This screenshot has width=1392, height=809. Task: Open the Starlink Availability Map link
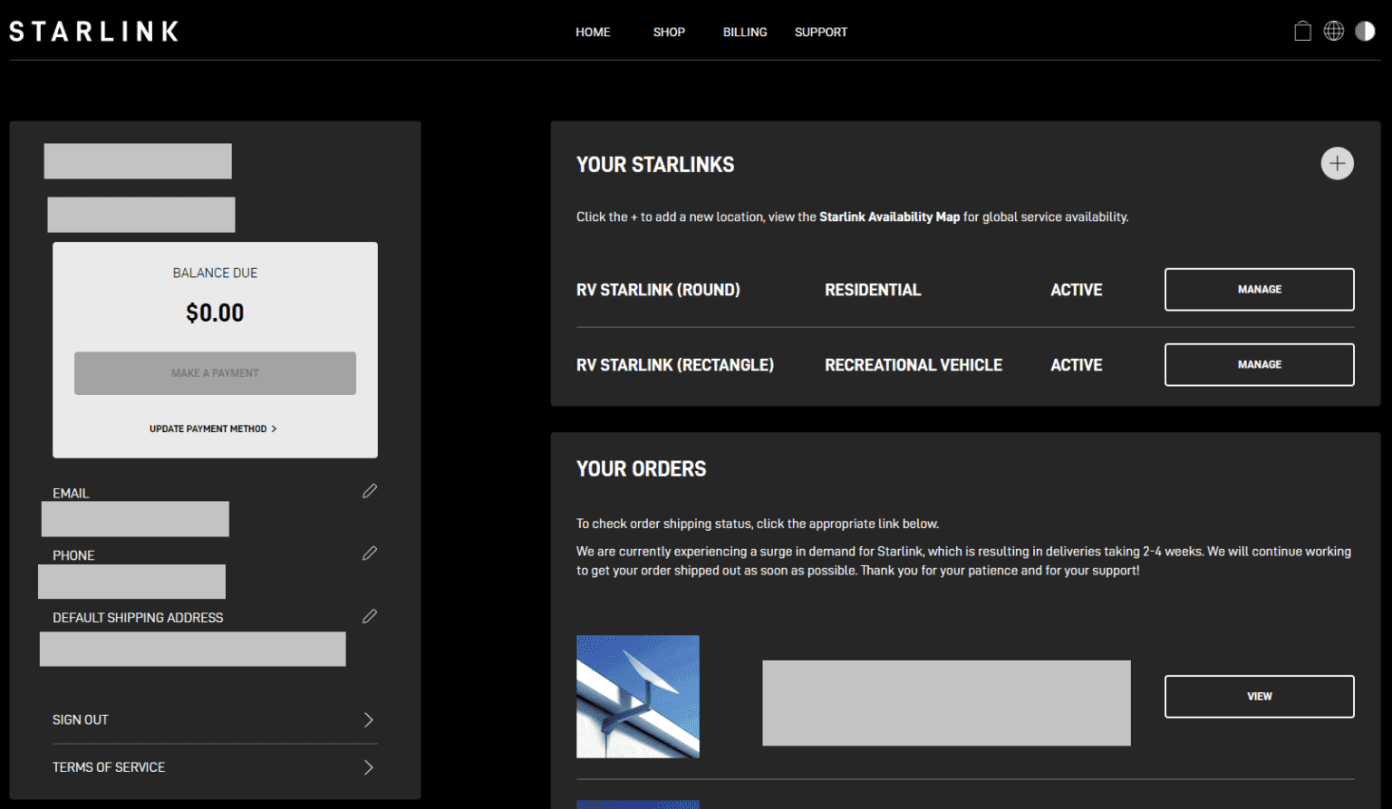(889, 216)
